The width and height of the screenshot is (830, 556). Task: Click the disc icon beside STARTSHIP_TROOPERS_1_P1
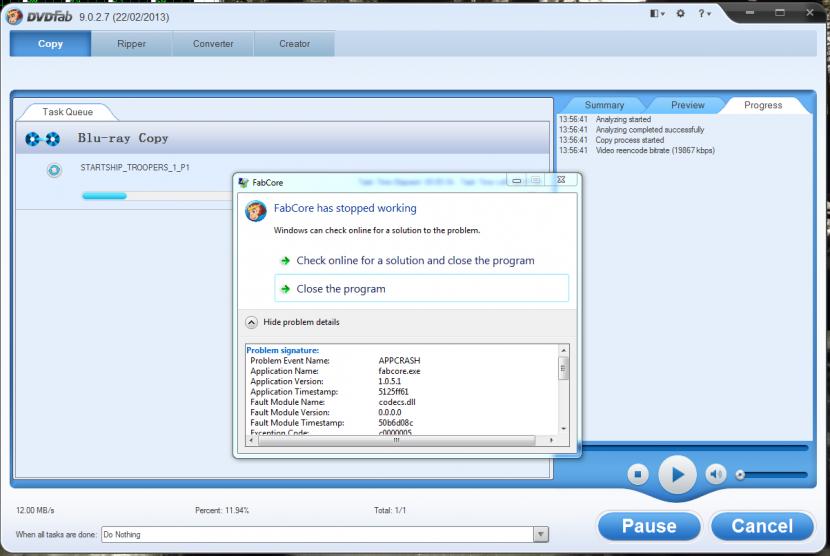pos(54,170)
